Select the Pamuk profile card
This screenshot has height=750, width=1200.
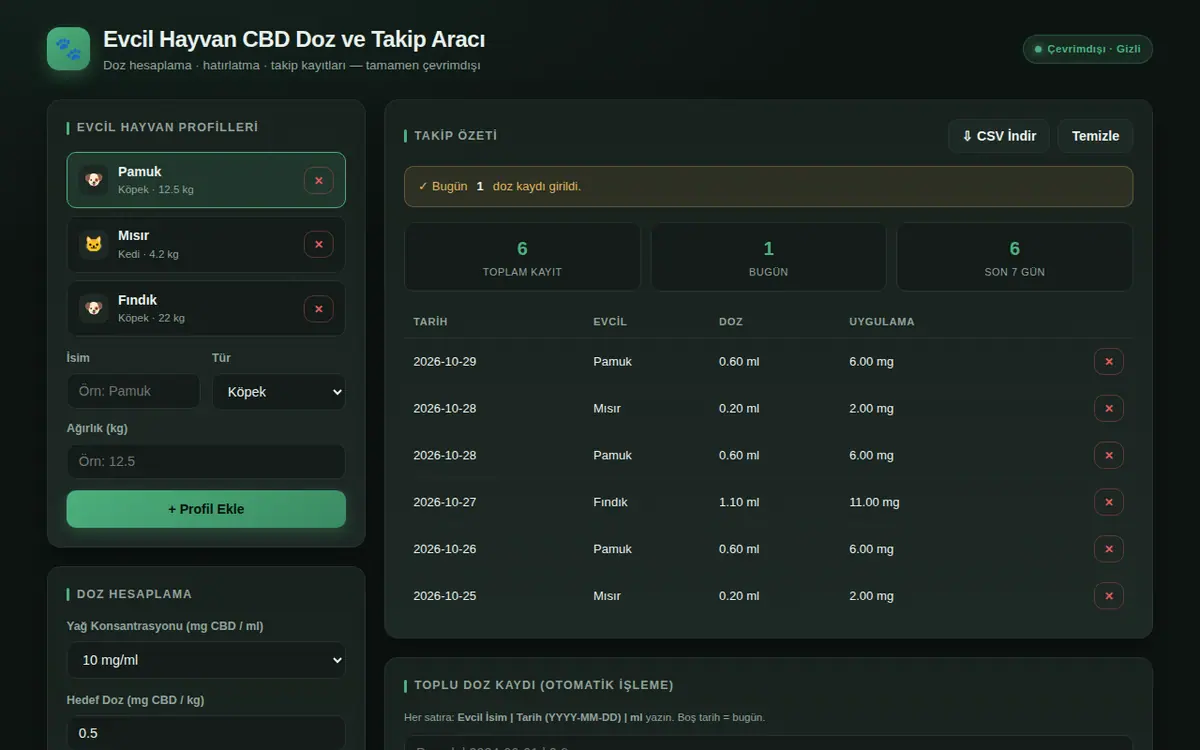(206, 180)
